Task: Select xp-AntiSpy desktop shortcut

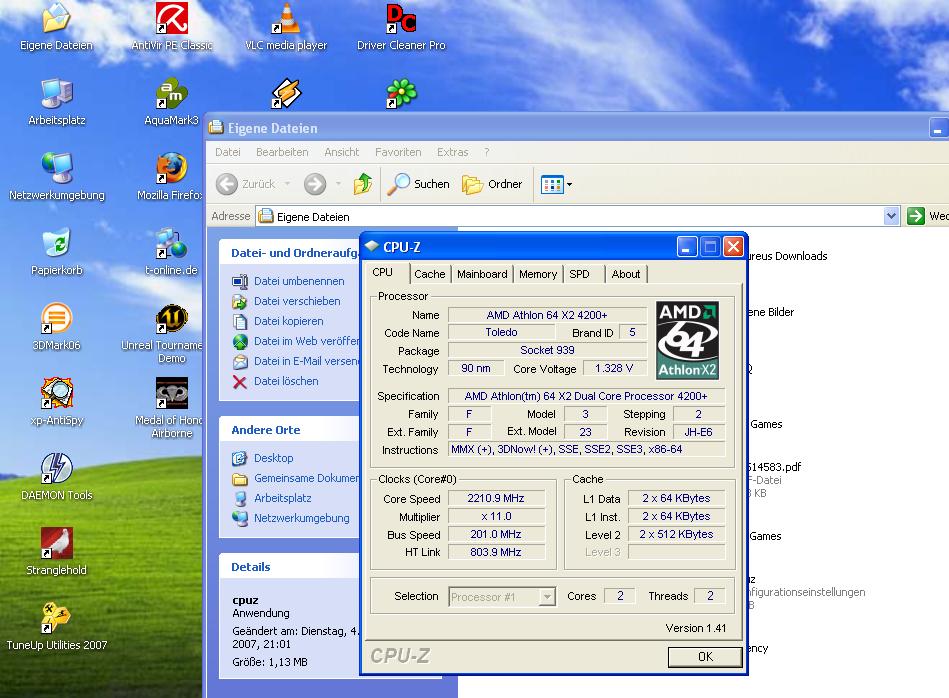Action: (57, 402)
